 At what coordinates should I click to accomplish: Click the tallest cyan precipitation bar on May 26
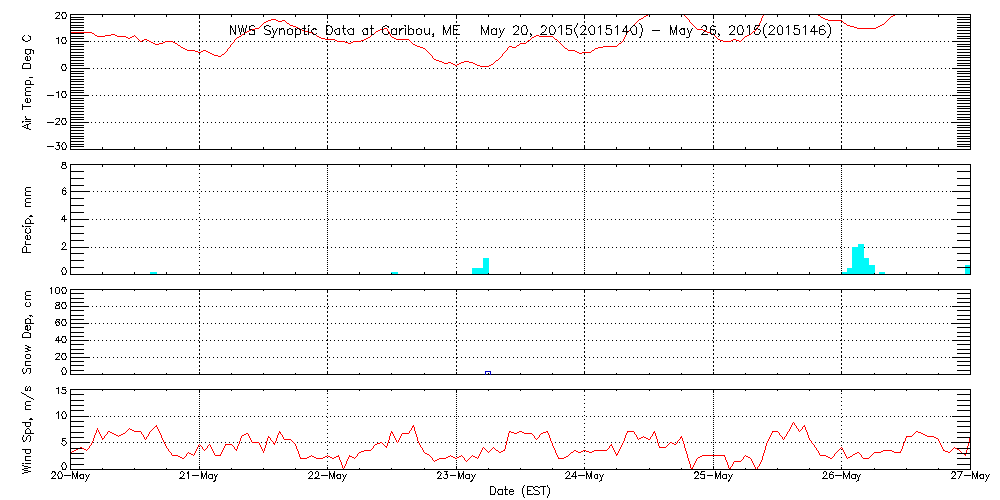[x=861, y=258]
